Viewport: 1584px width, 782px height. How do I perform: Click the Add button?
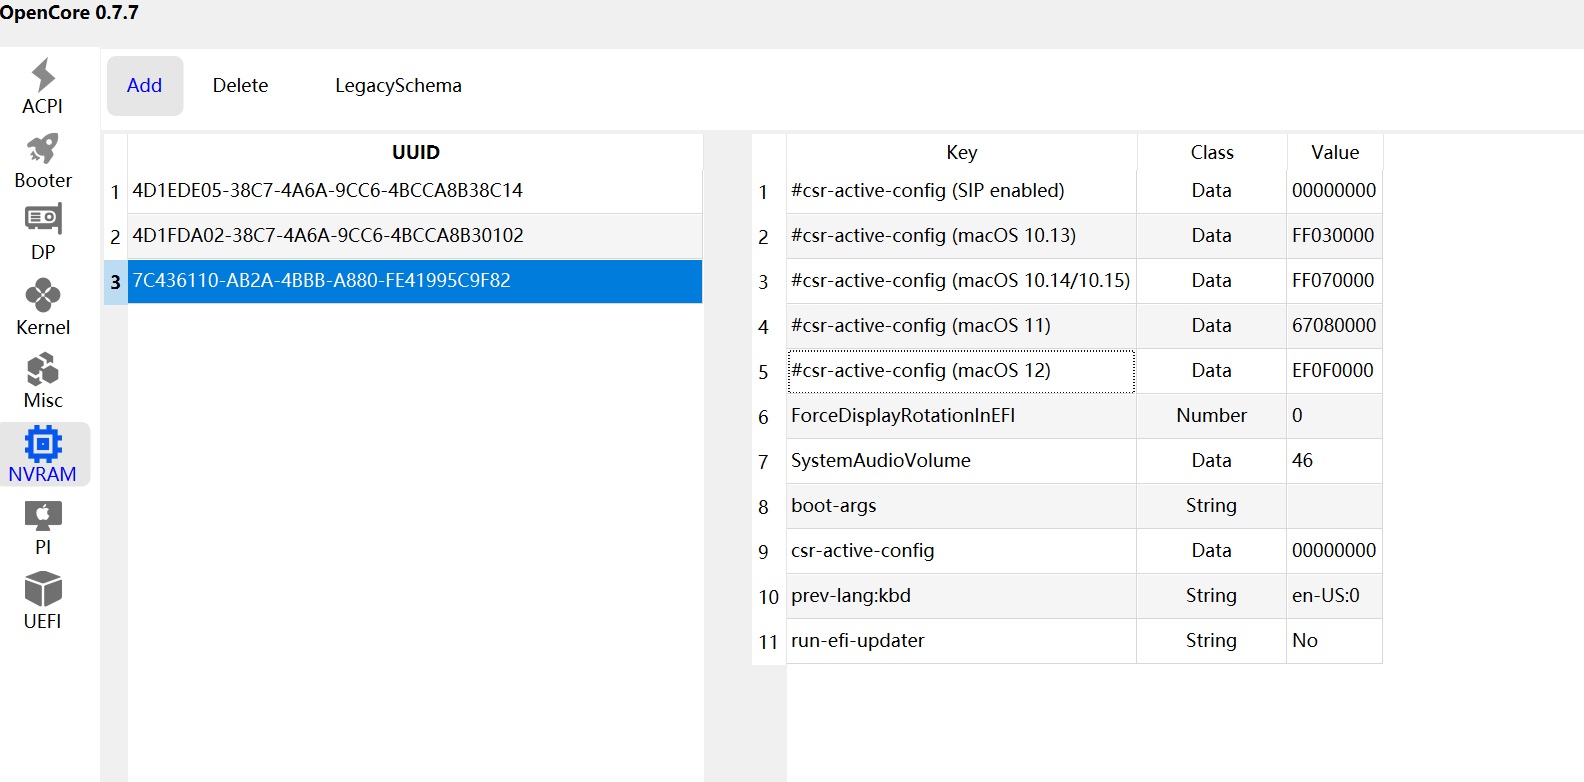(x=145, y=86)
